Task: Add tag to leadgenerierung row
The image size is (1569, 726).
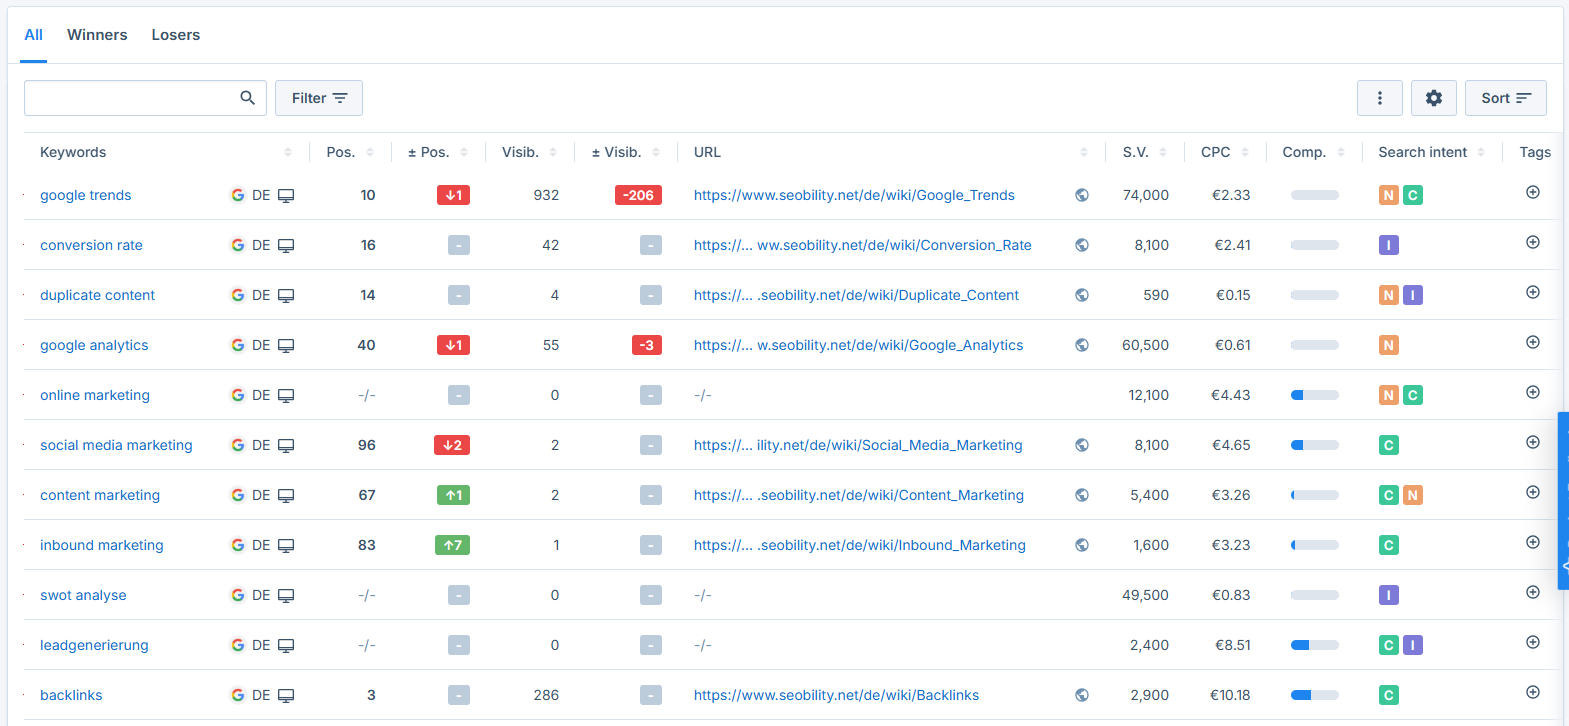Action: pos(1532,642)
